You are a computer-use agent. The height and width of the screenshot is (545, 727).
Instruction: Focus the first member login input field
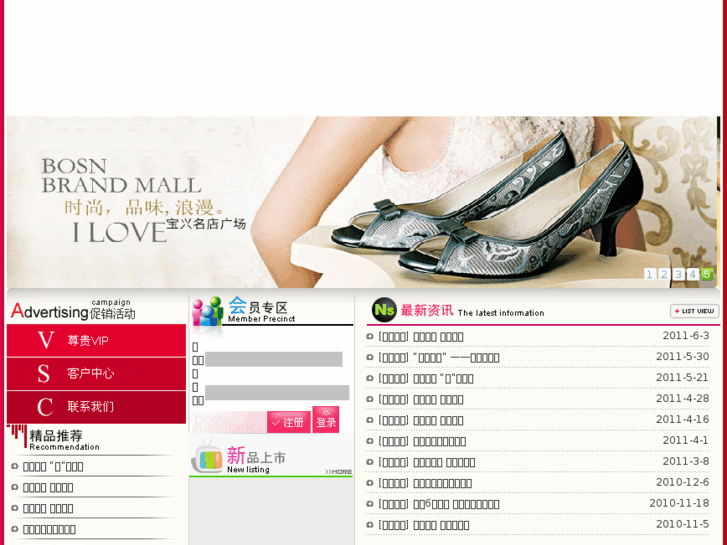[x=274, y=359]
